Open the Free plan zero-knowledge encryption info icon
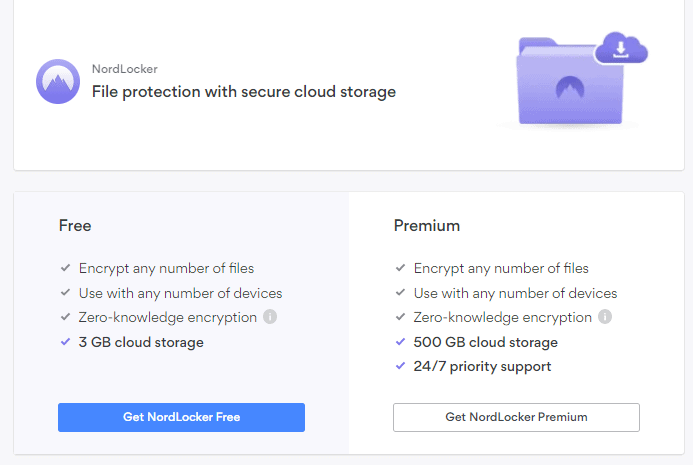The image size is (693, 465). coord(270,318)
